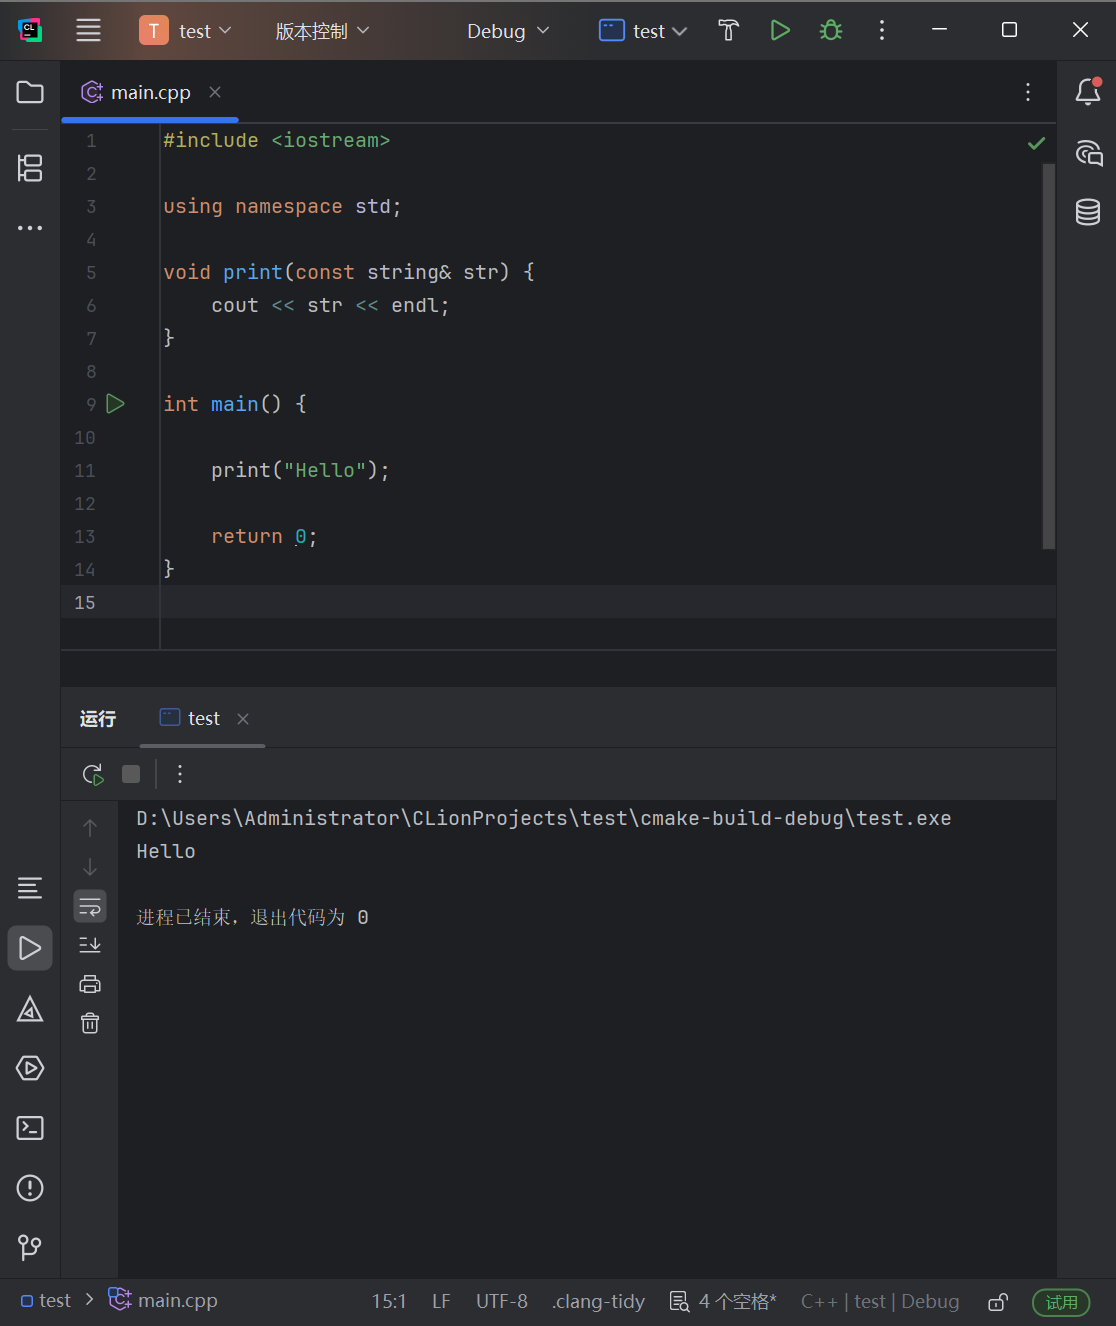The width and height of the screenshot is (1116, 1326).
Task: Open the Project folder tool window
Action: (x=30, y=92)
